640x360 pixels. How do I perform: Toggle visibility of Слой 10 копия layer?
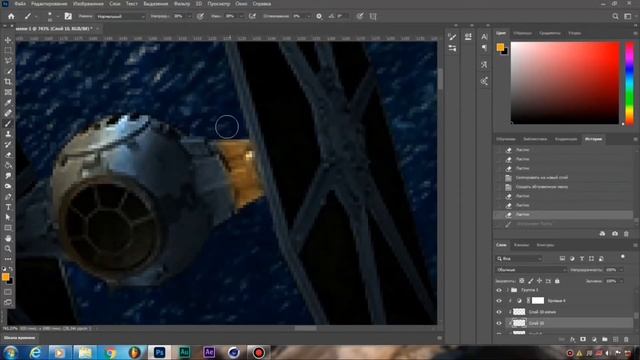pyautogui.click(x=499, y=312)
